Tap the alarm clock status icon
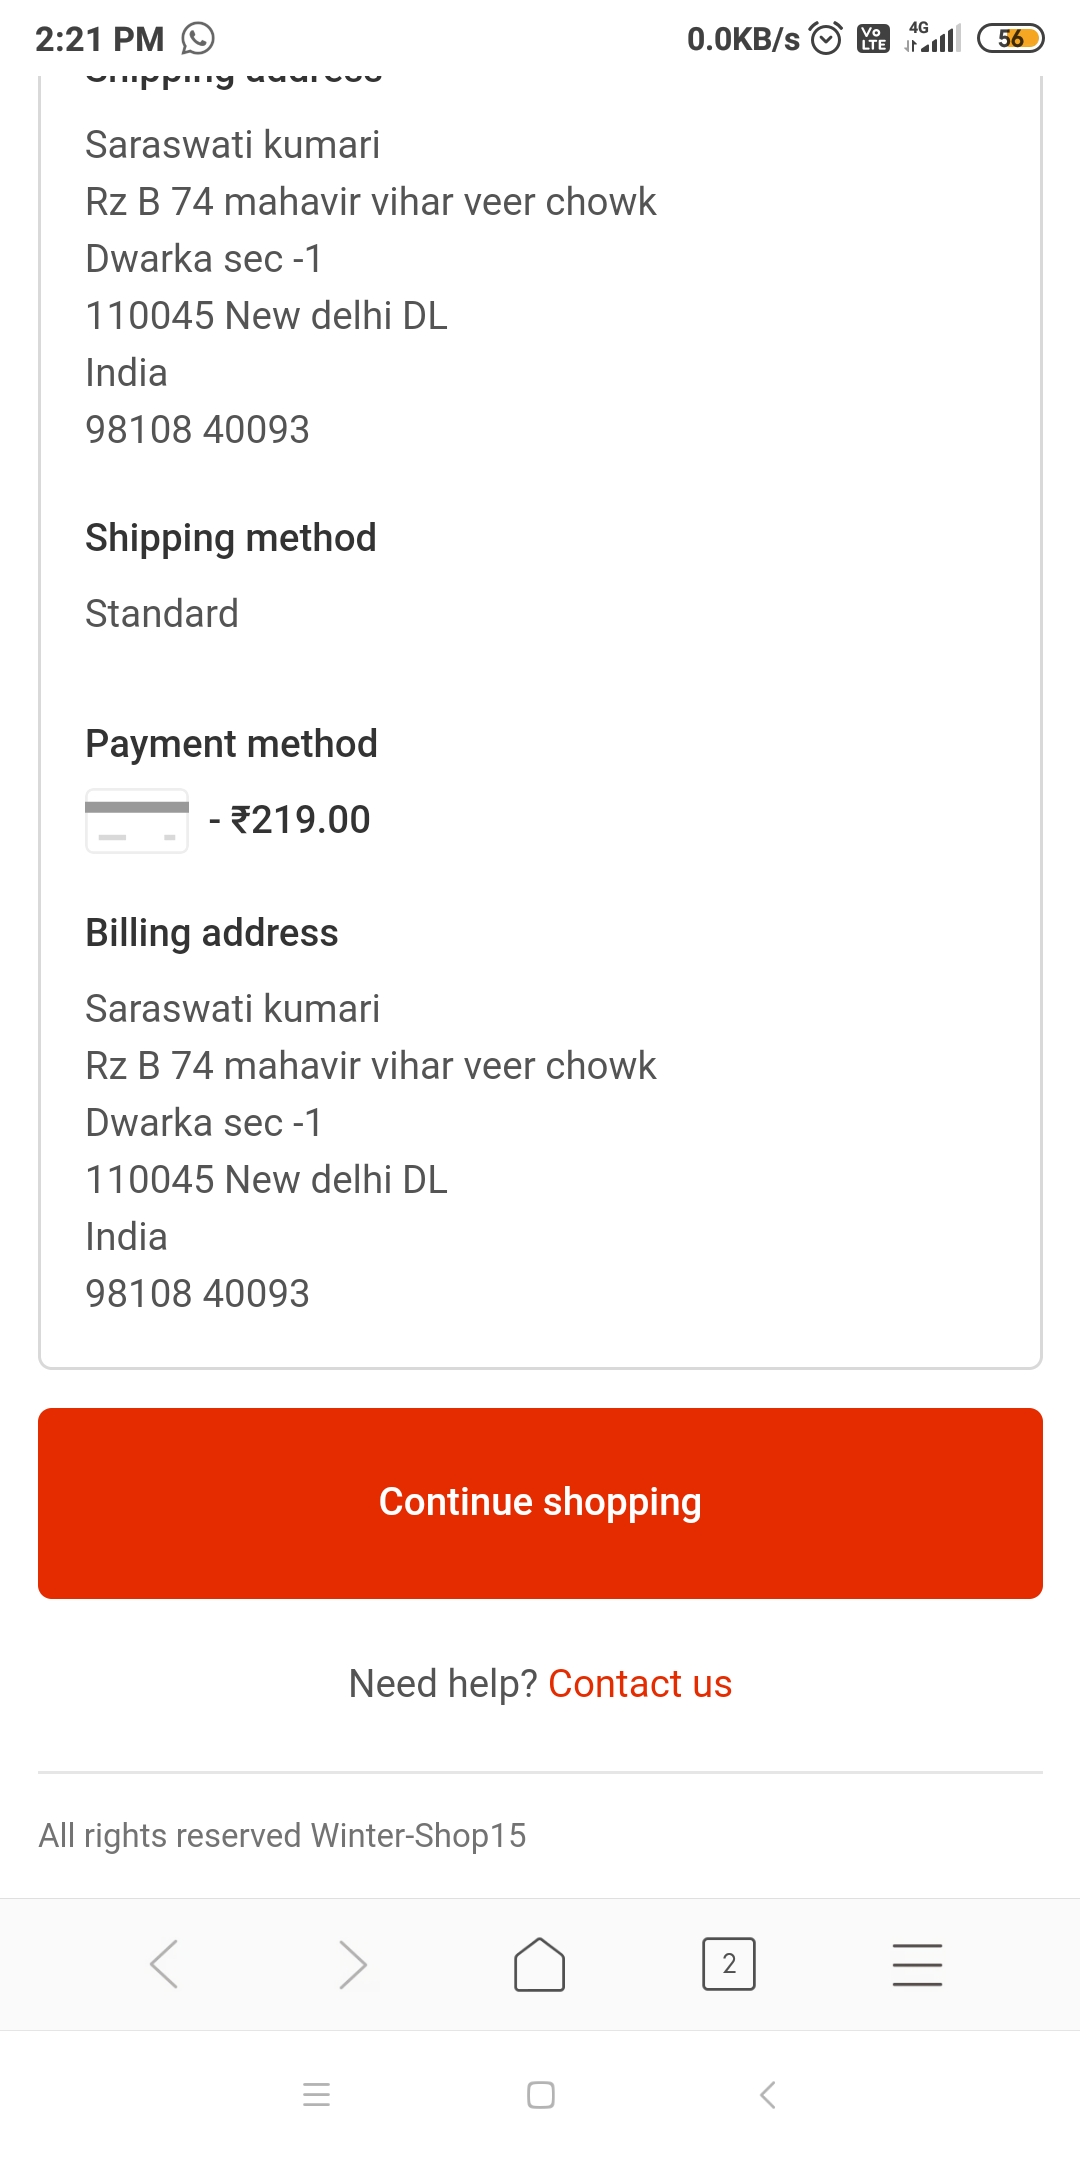This screenshot has height=2160, width=1080. click(826, 39)
